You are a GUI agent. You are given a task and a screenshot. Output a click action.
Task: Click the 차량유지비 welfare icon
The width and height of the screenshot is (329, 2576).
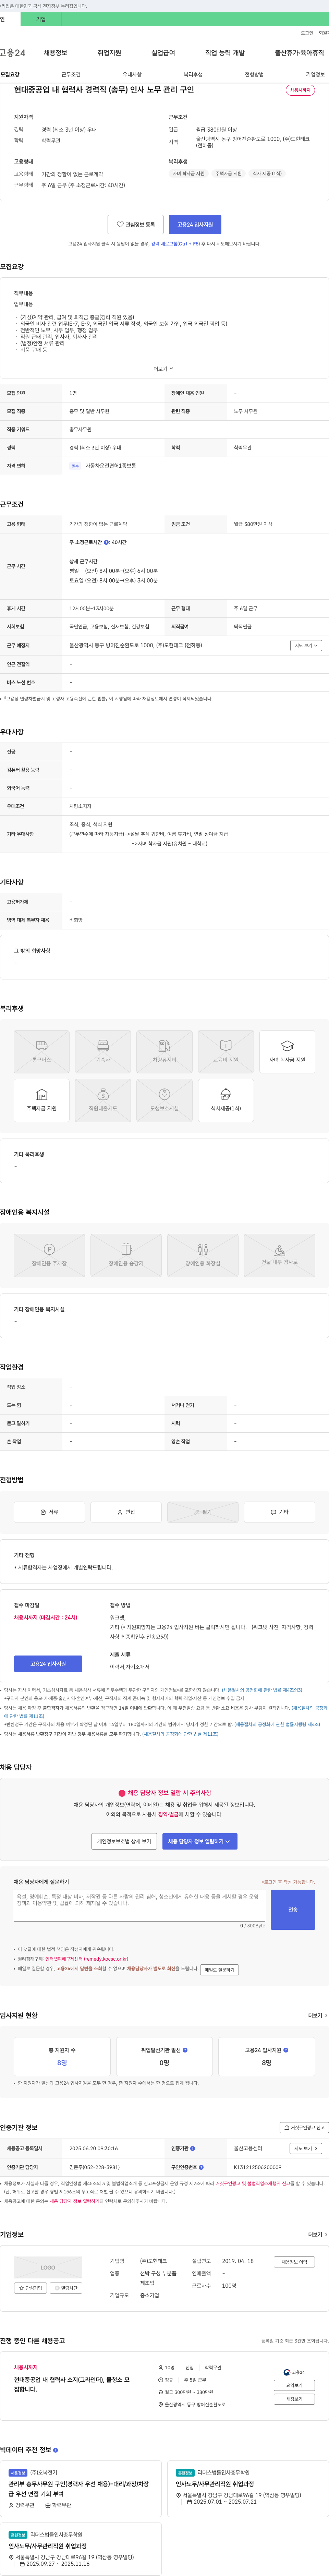(x=164, y=1052)
